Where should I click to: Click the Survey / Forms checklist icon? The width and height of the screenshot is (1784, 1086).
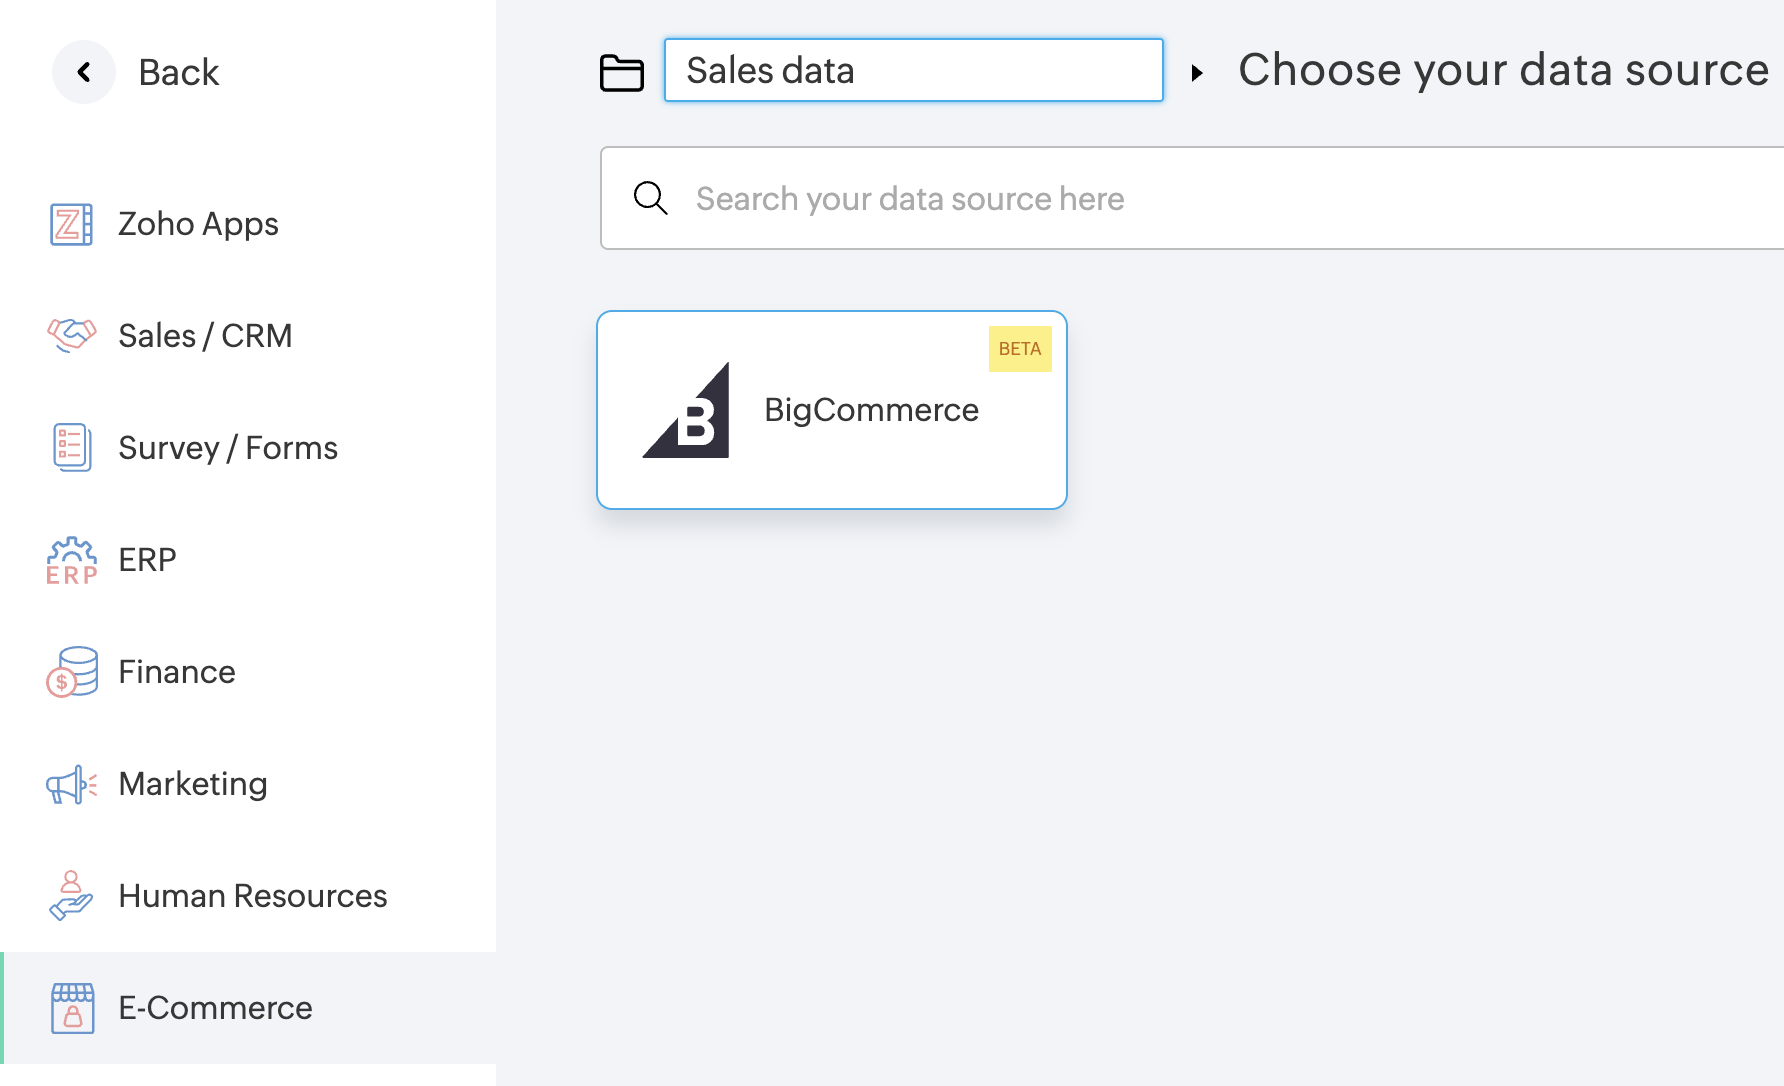[71, 447]
